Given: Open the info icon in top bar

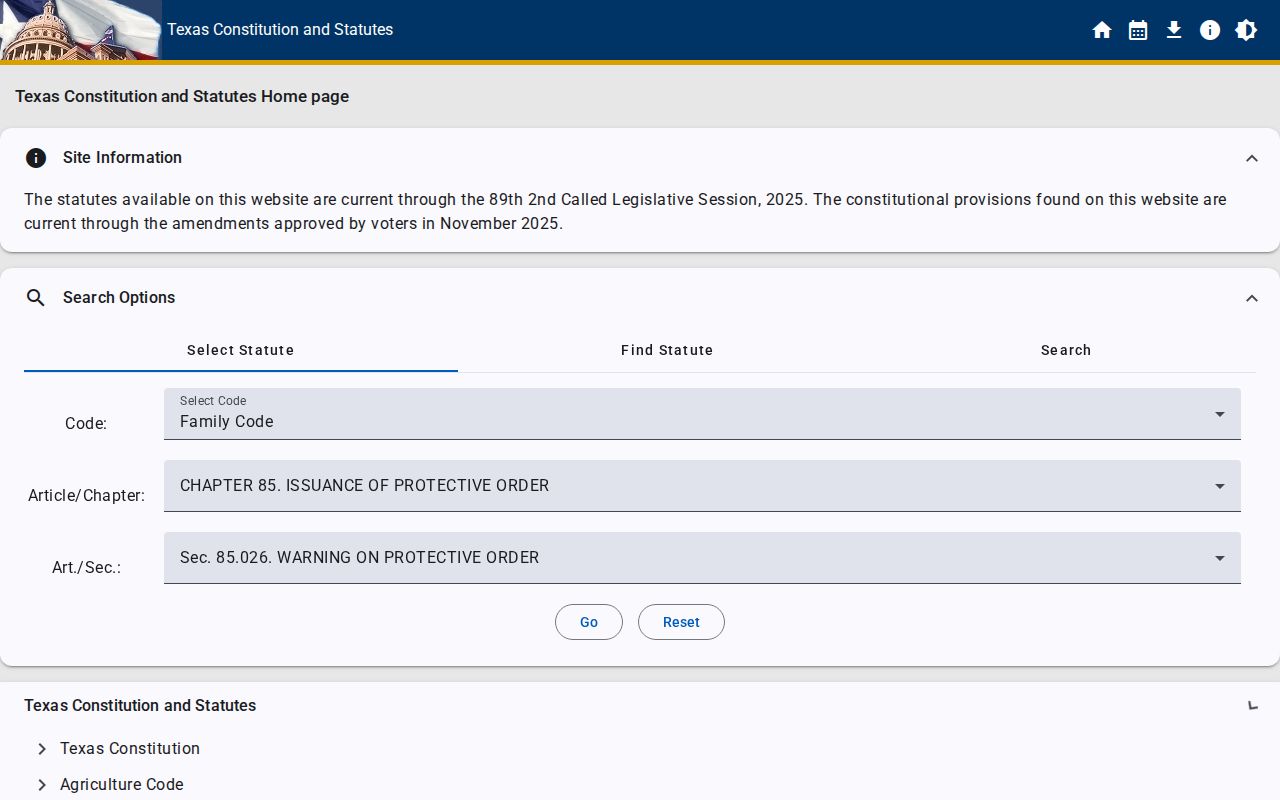Looking at the screenshot, I should 1210,30.
